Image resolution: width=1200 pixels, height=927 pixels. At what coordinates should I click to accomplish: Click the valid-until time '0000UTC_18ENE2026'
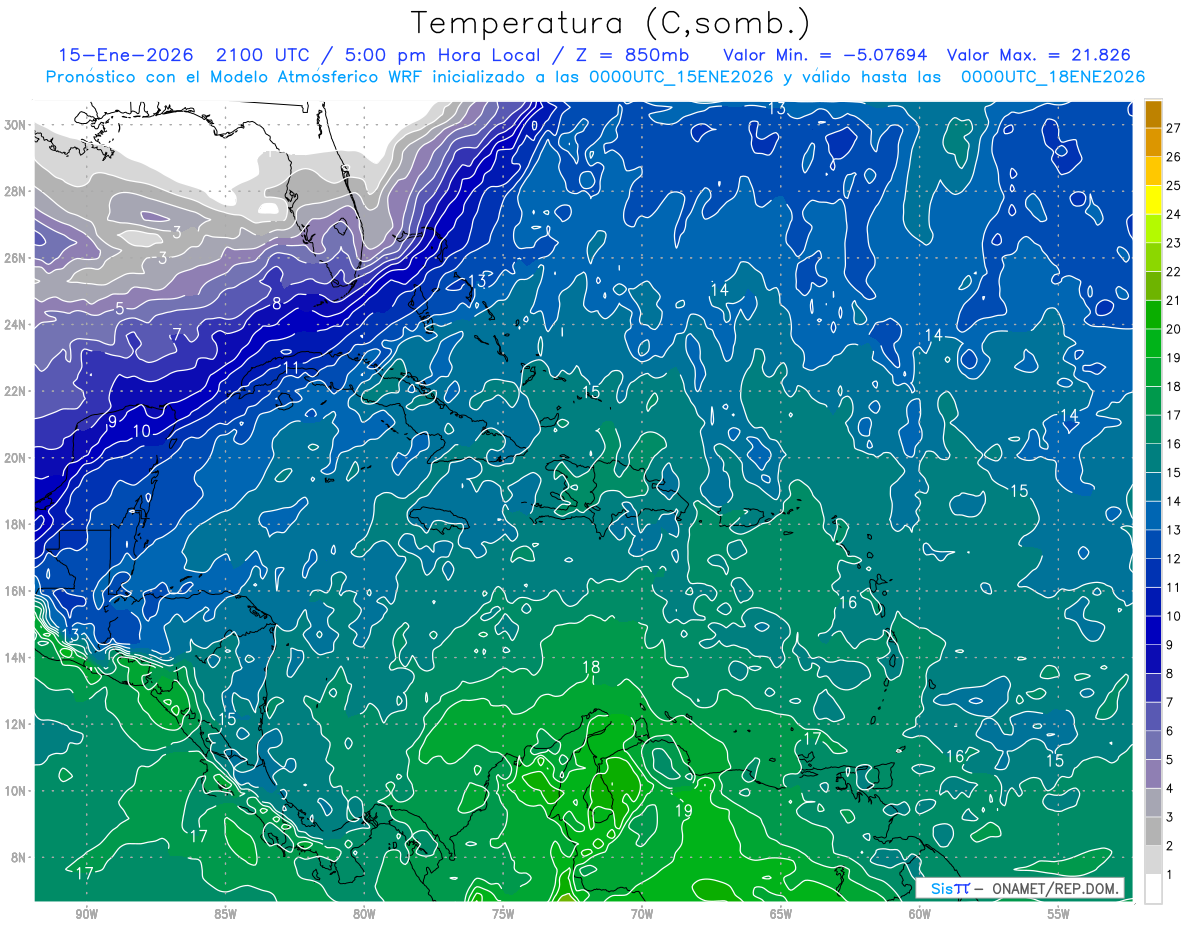pos(1053,77)
